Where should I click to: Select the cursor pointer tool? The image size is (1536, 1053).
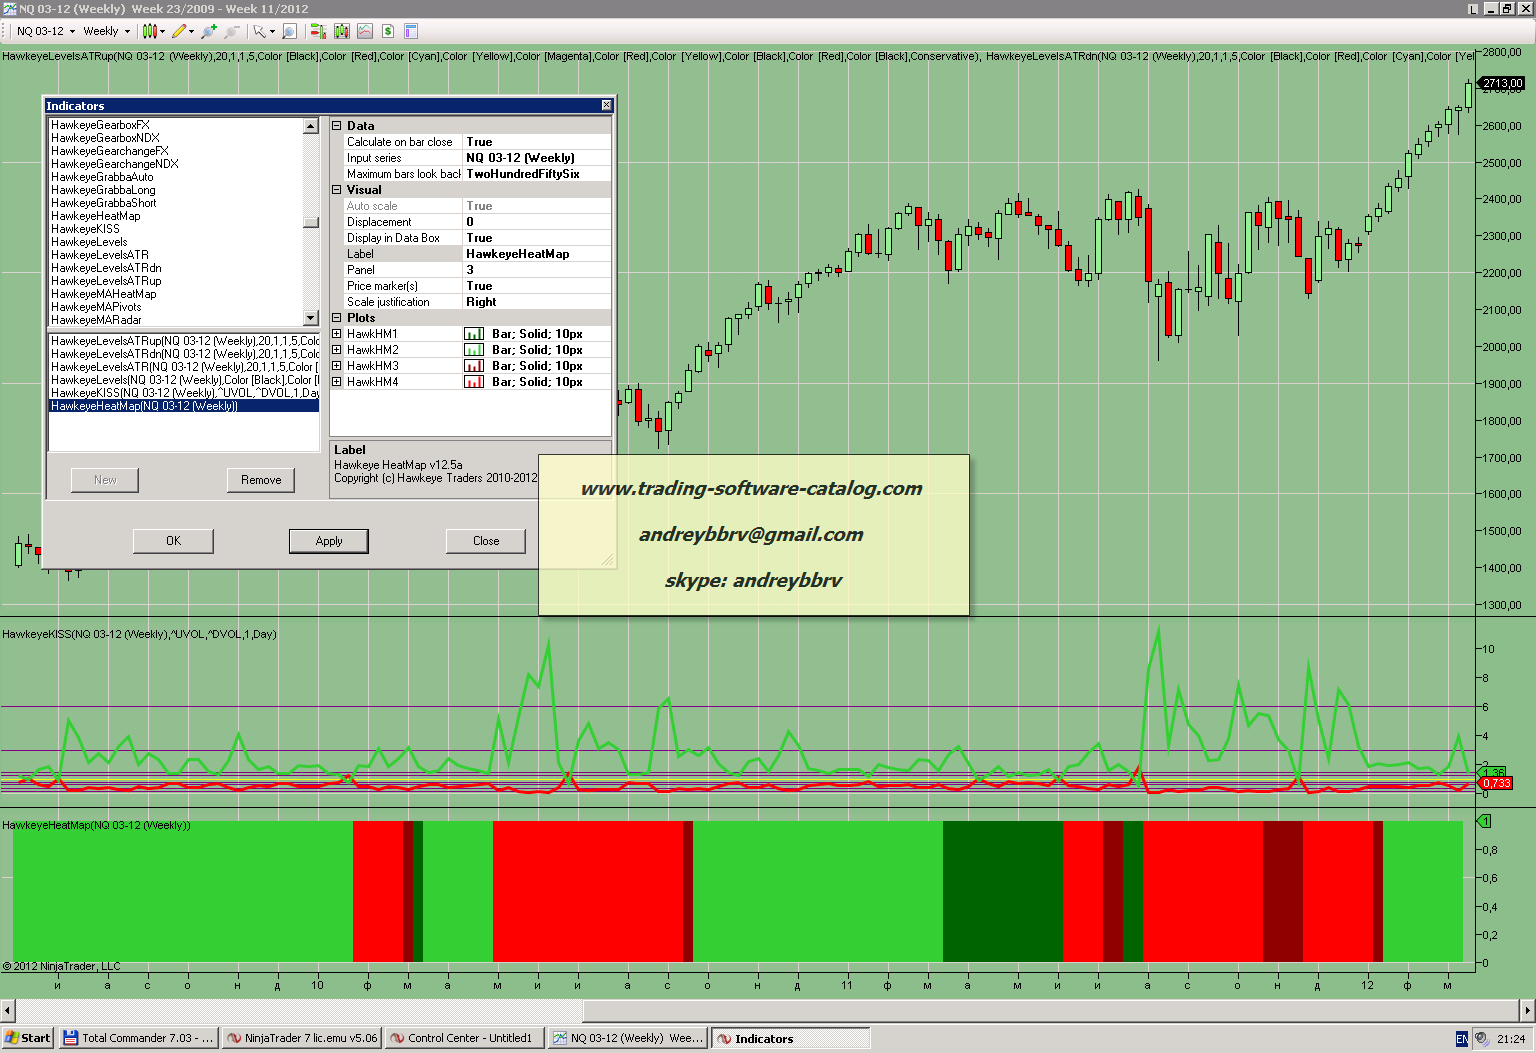260,31
